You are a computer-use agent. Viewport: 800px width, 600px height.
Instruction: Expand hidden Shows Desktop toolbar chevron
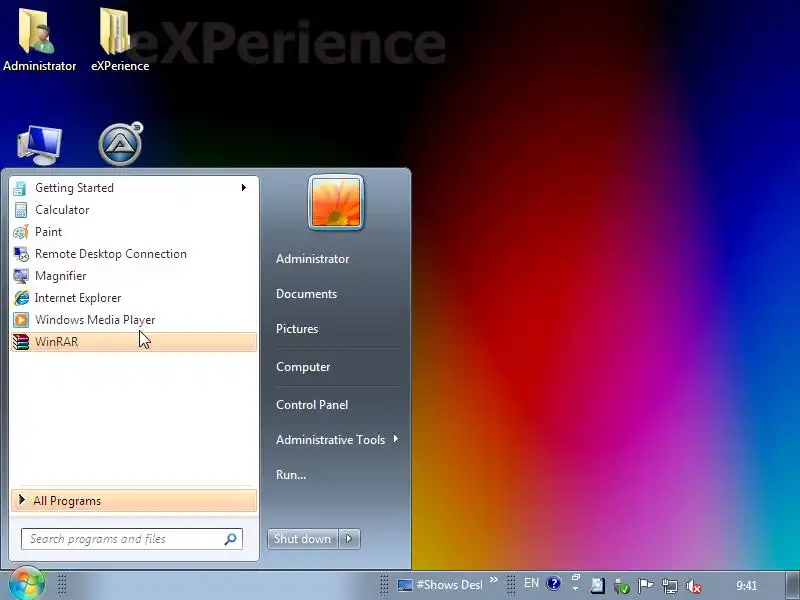click(x=493, y=579)
